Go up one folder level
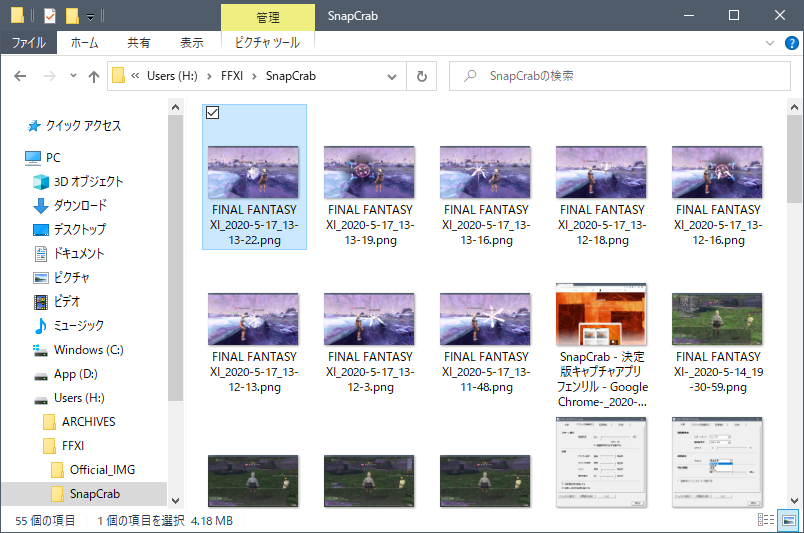804x533 pixels. coord(93,76)
